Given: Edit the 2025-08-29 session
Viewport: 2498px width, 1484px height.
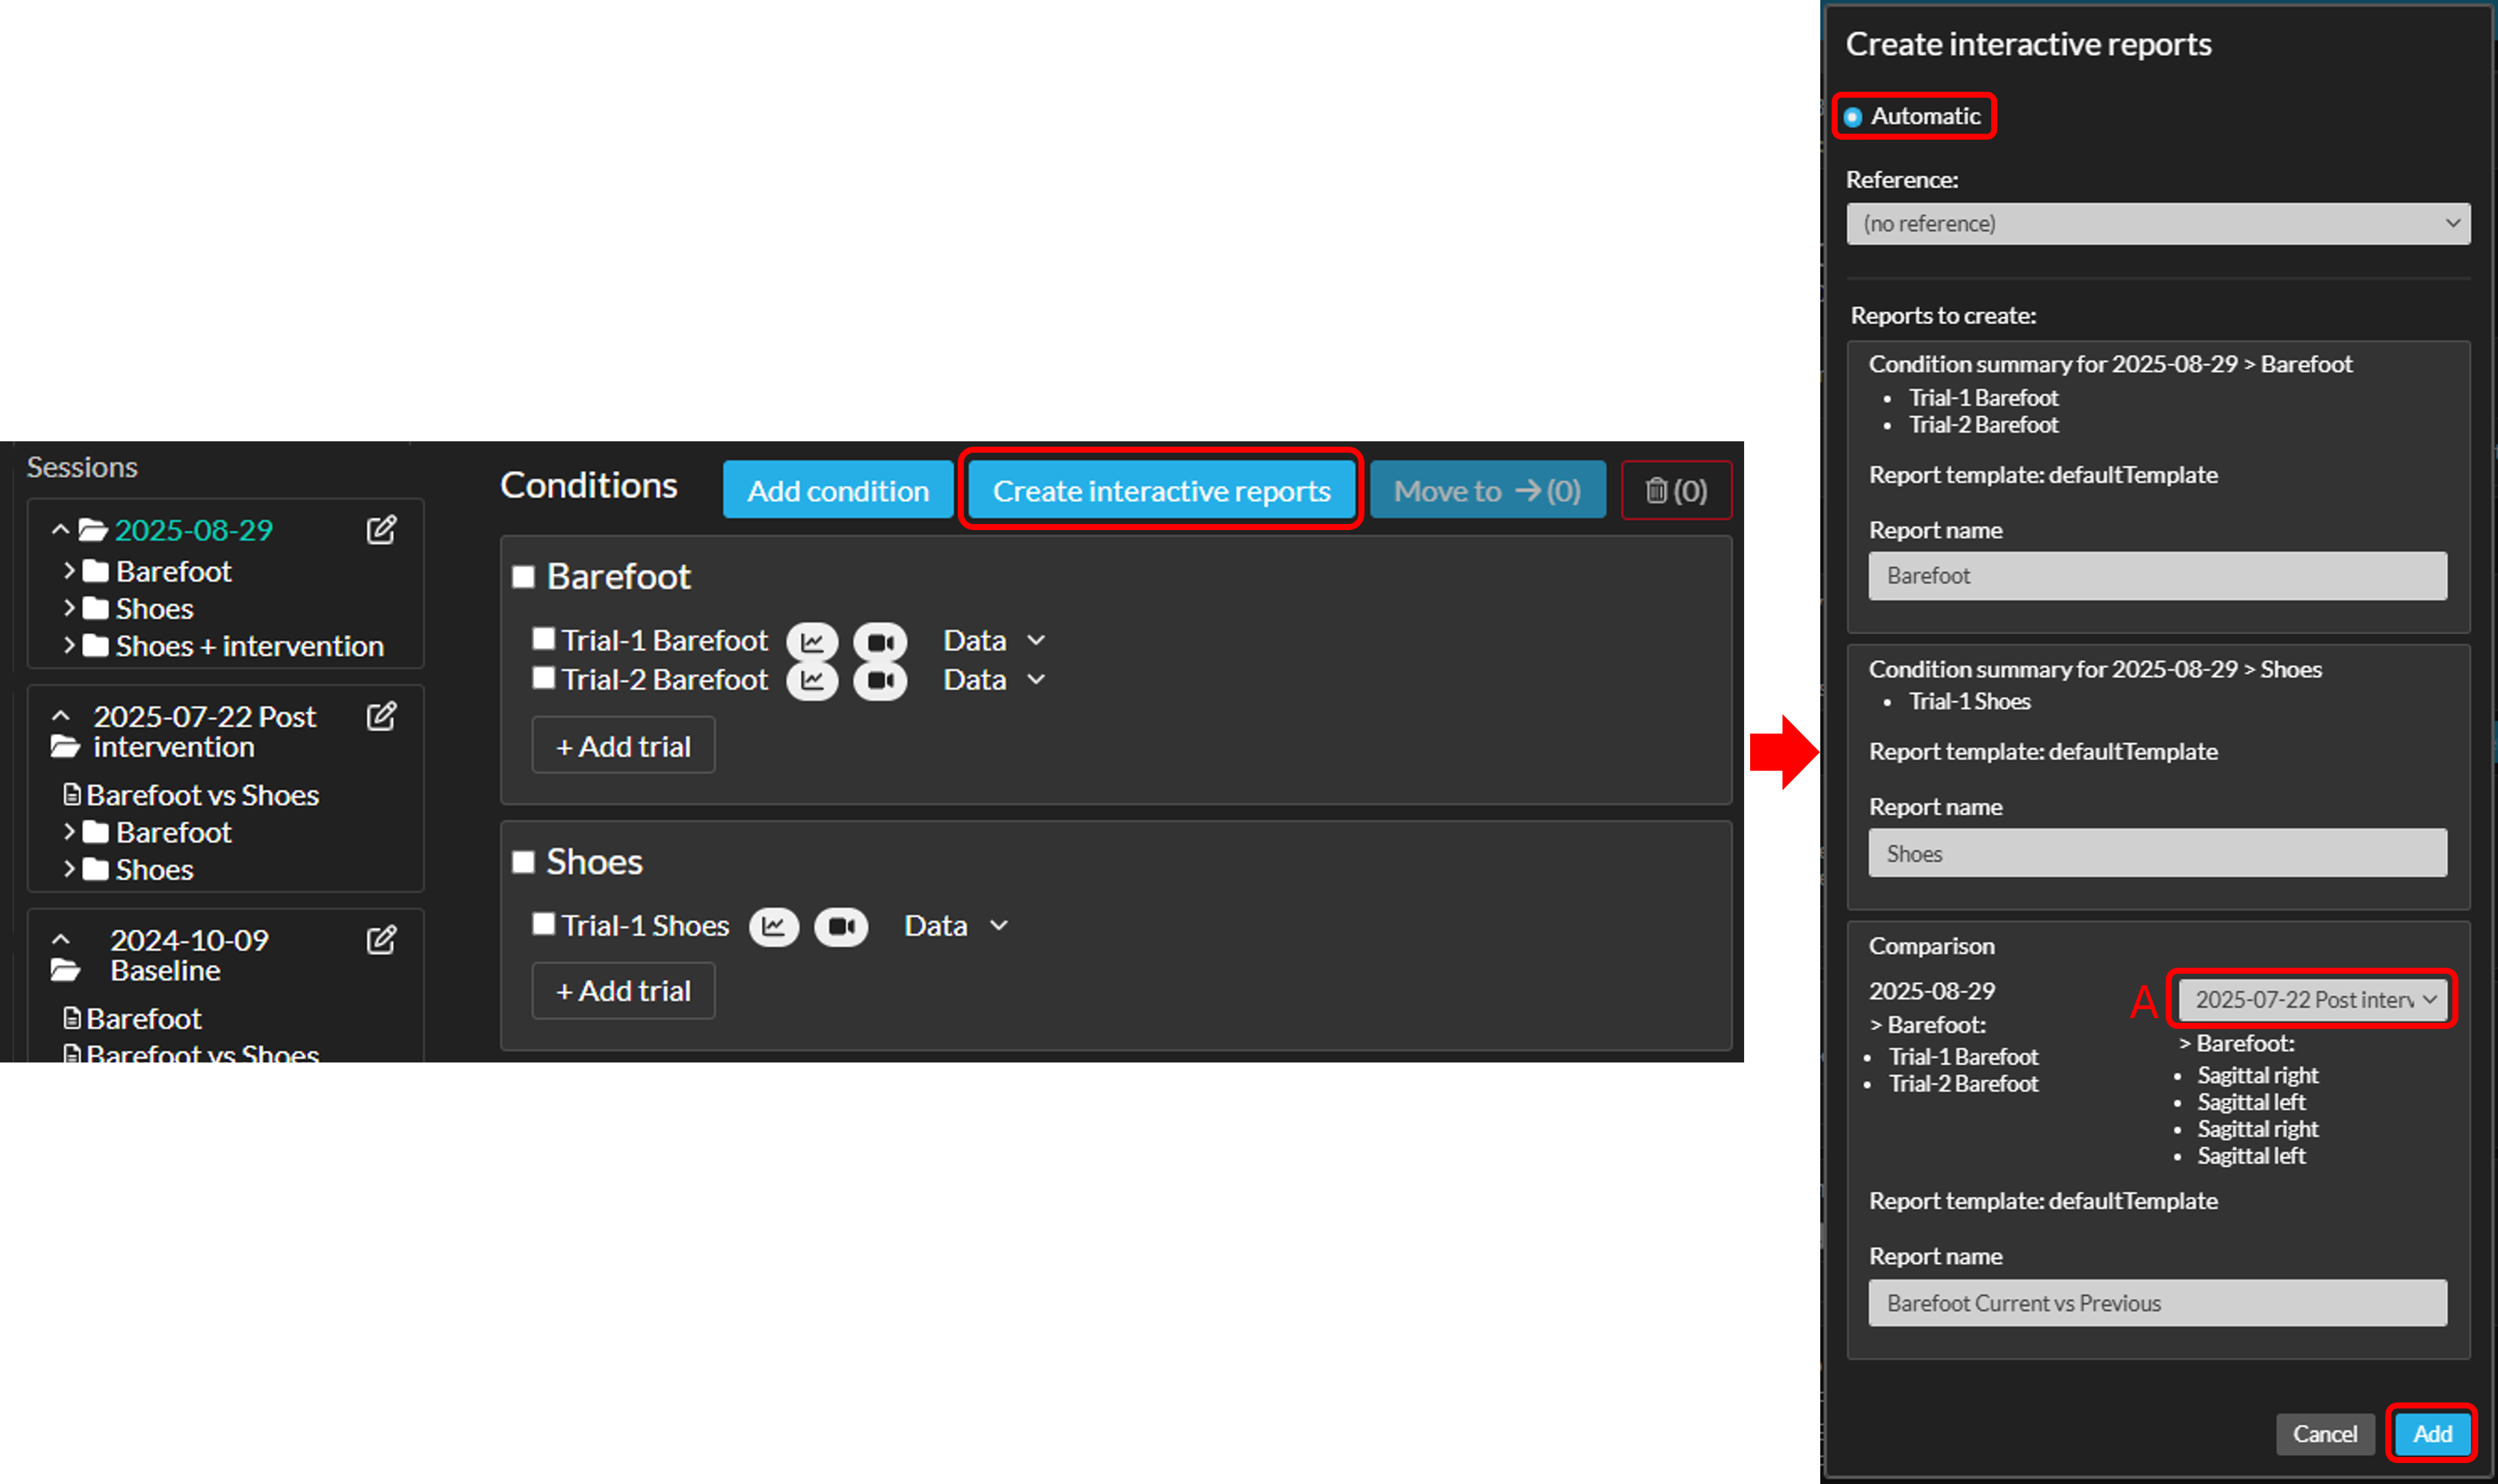Looking at the screenshot, I should click(381, 530).
